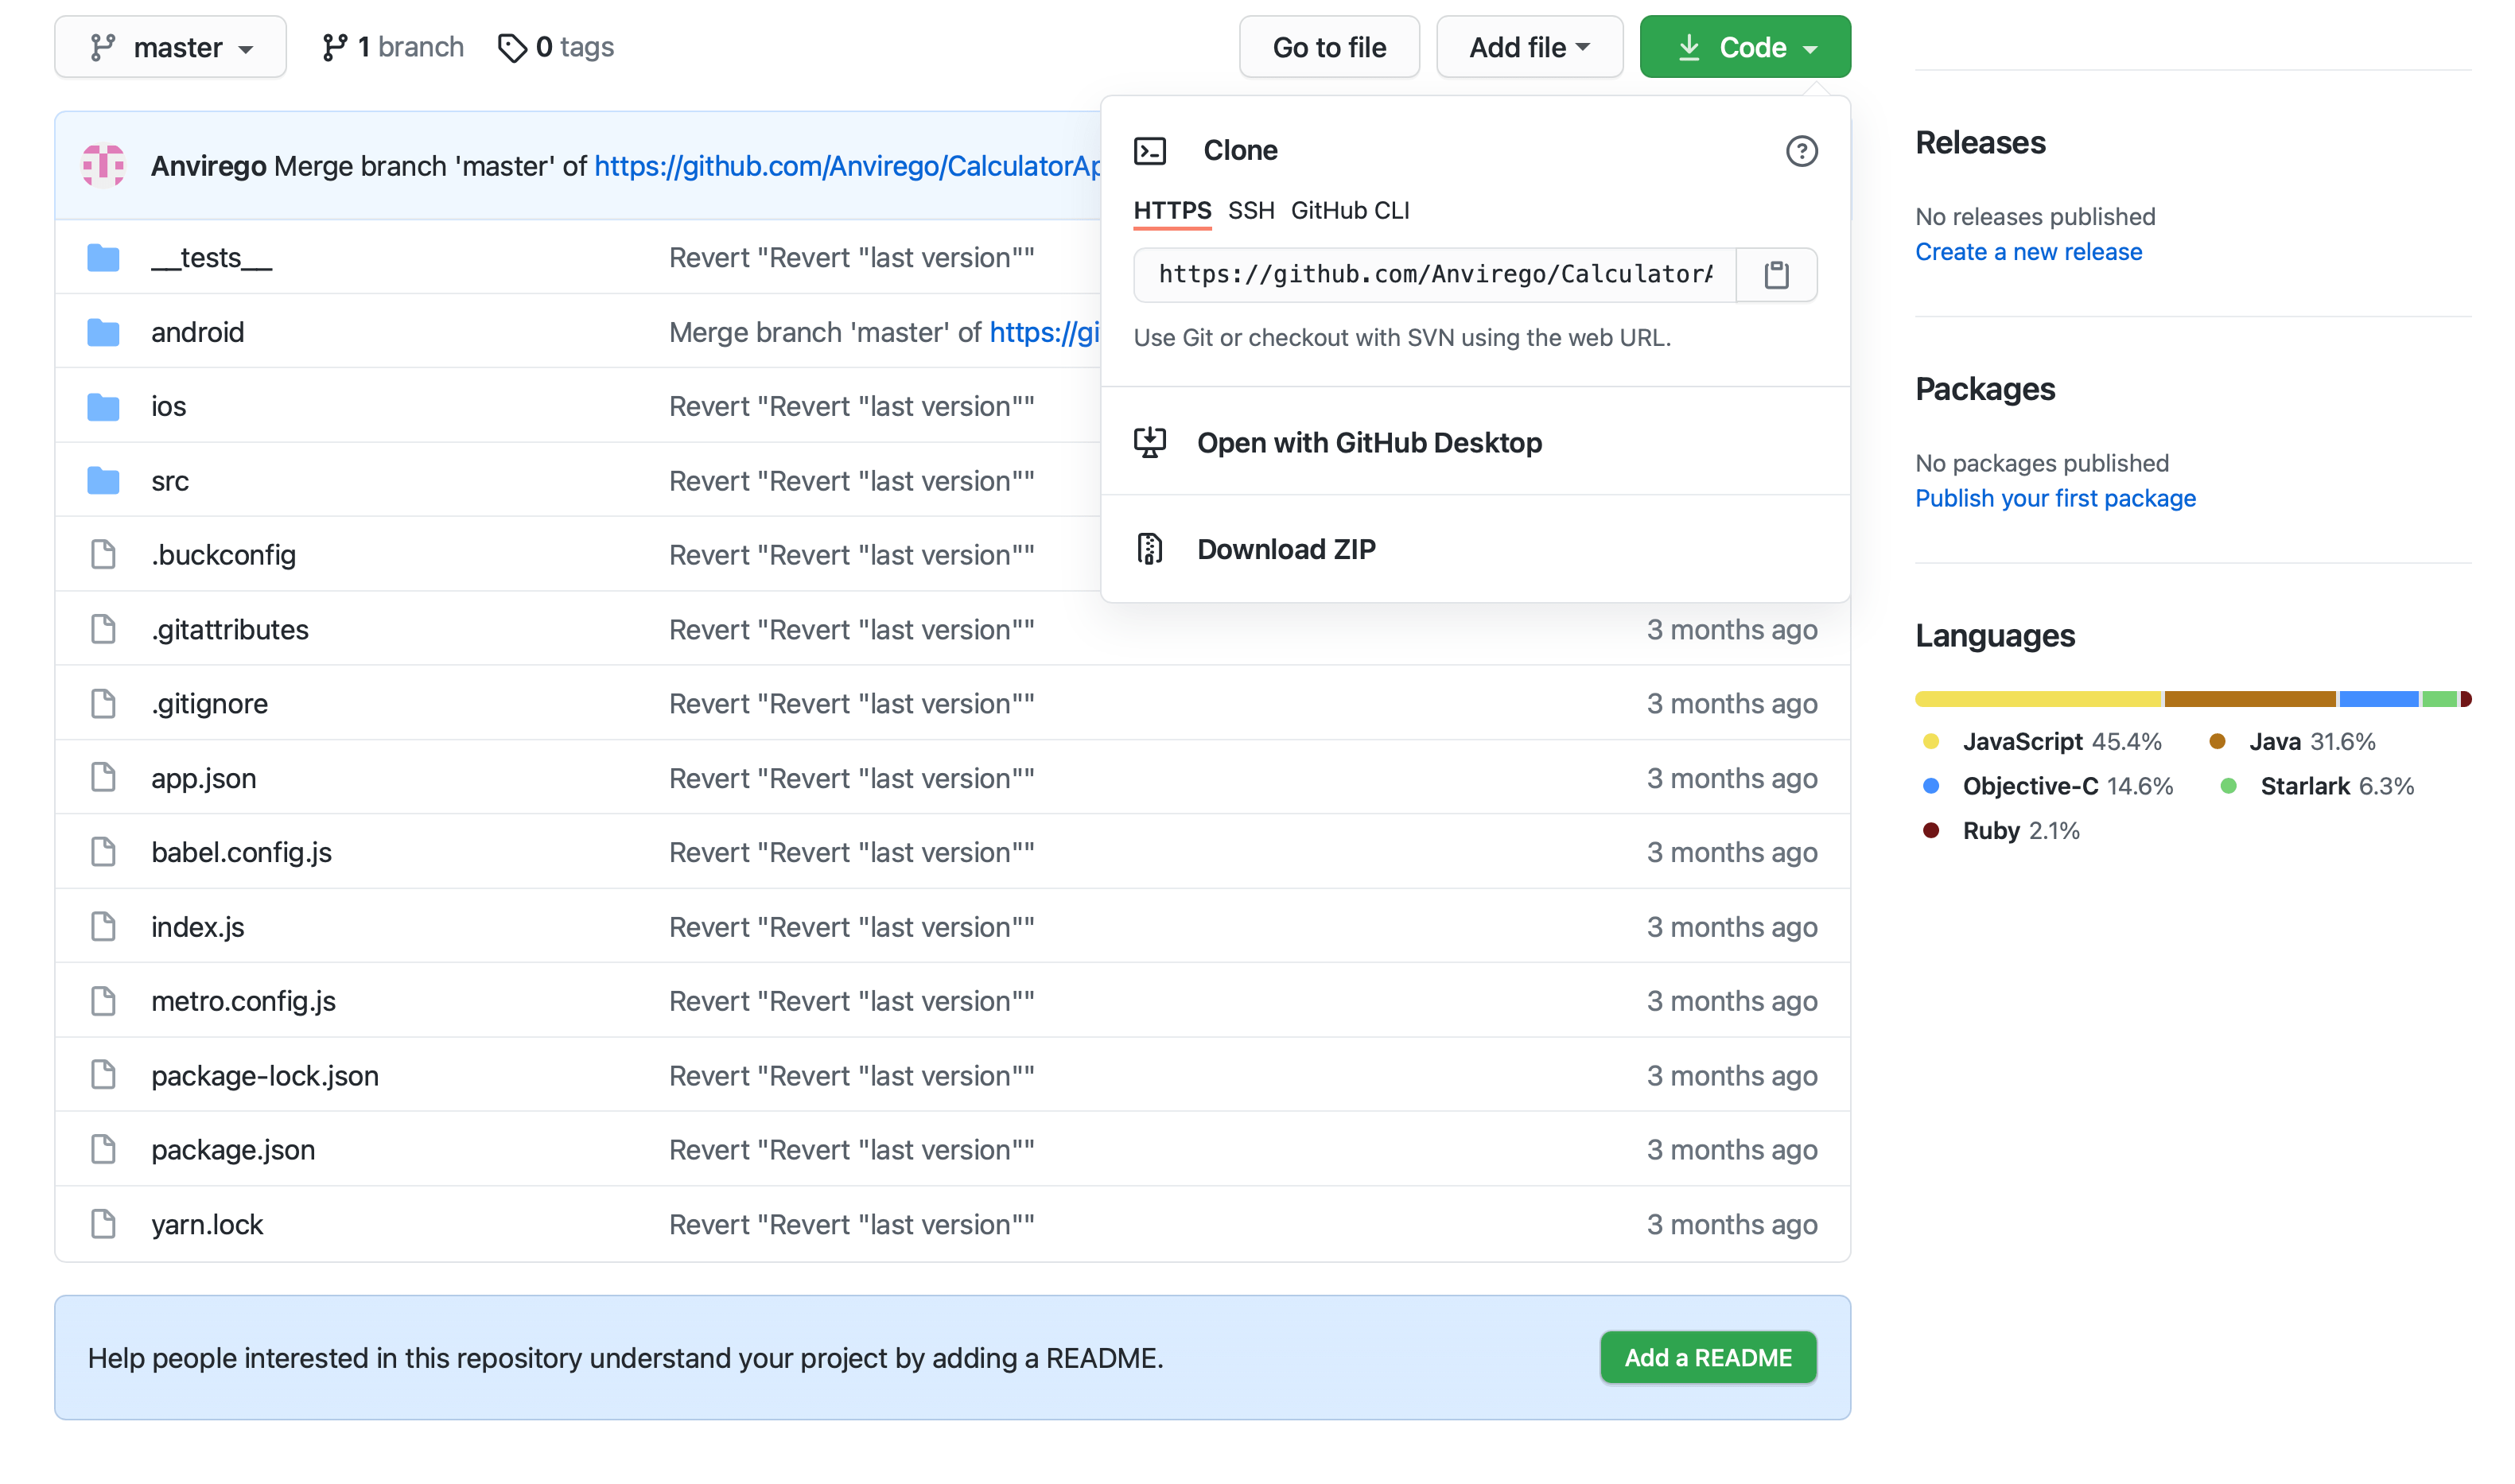2515x1484 pixels.
Task: Open the master branch dropdown
Action: (x=170, y=47)
